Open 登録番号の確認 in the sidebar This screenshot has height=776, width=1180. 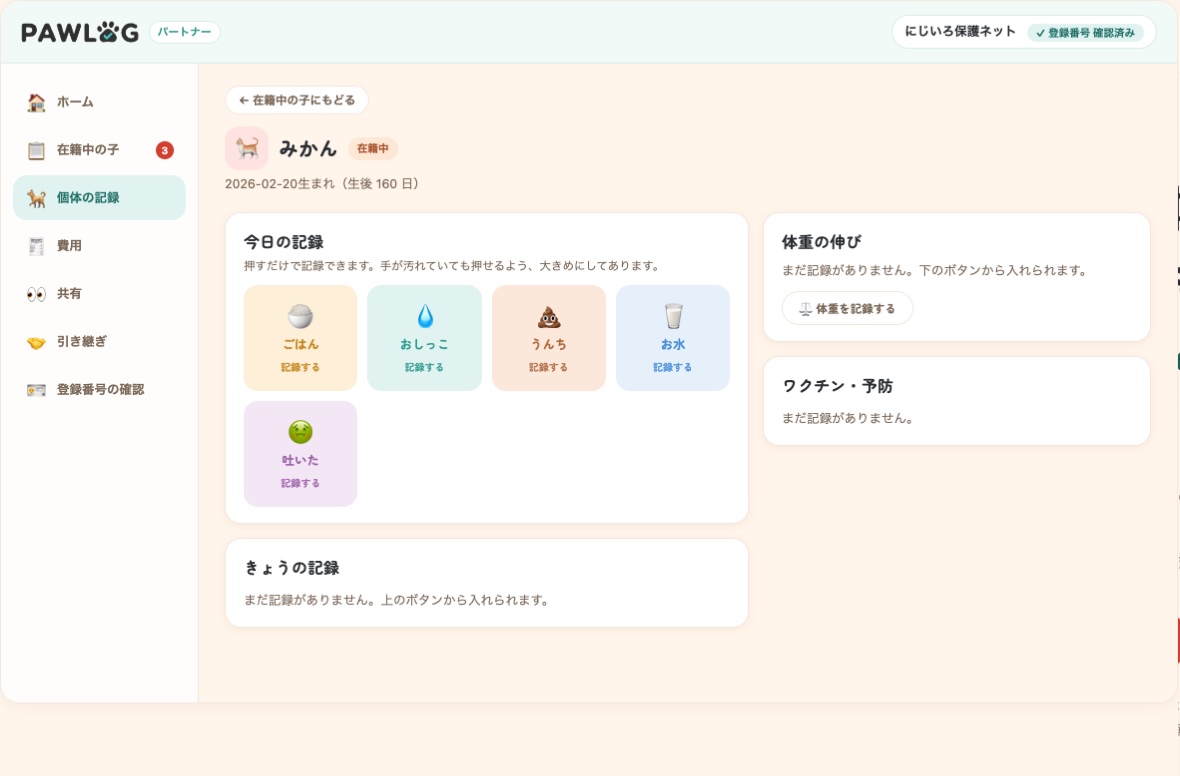99,390
